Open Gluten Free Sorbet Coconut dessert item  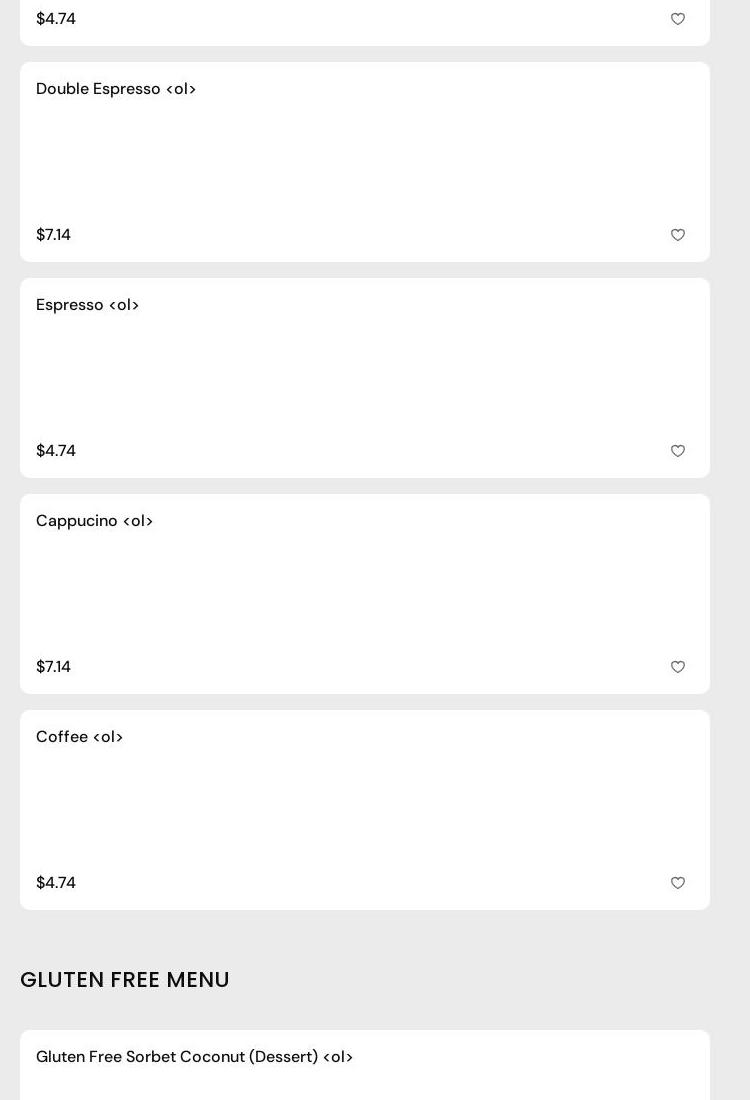[194, 1057]
